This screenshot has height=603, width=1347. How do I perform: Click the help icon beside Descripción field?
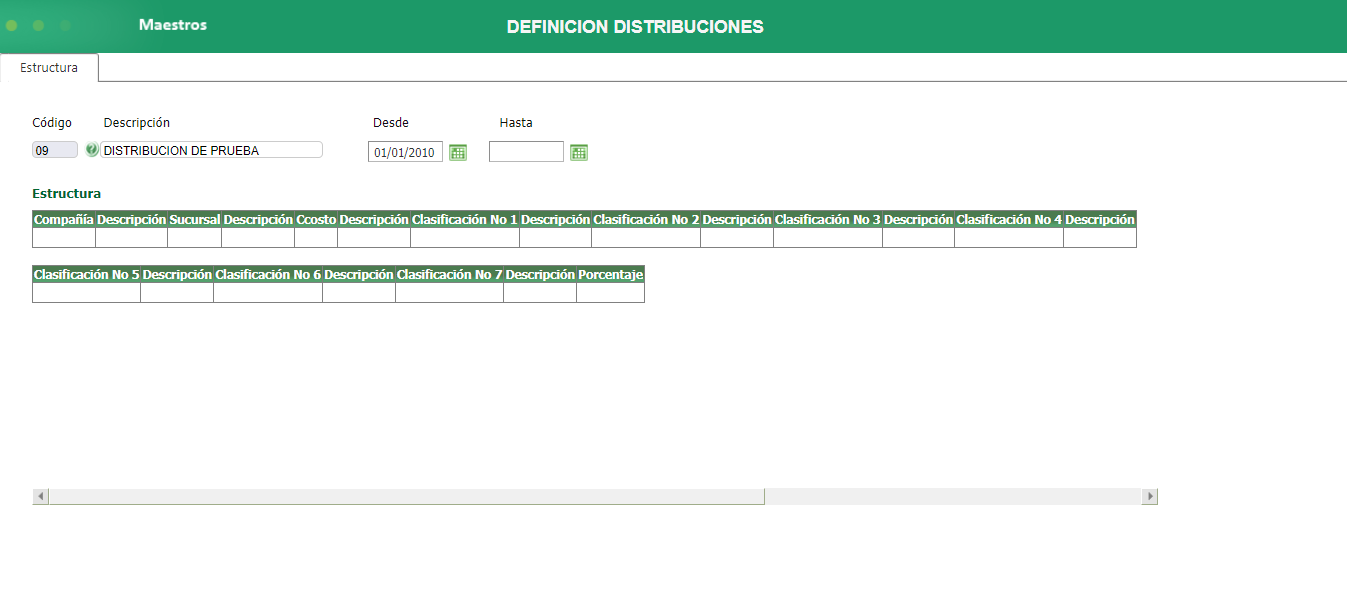pyautogui.click(x=93, y=150)
